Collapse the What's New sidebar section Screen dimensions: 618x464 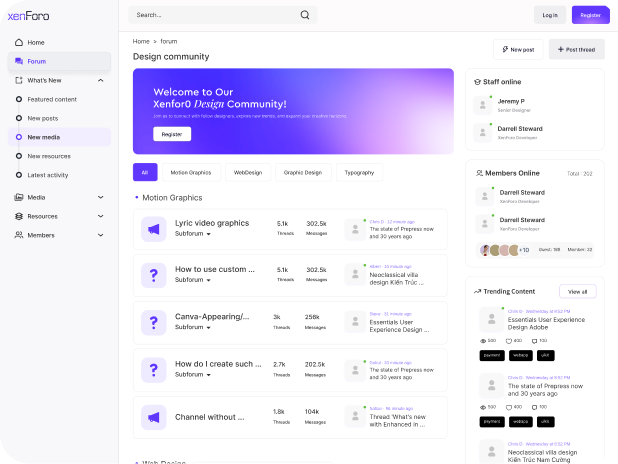(100, 80)
